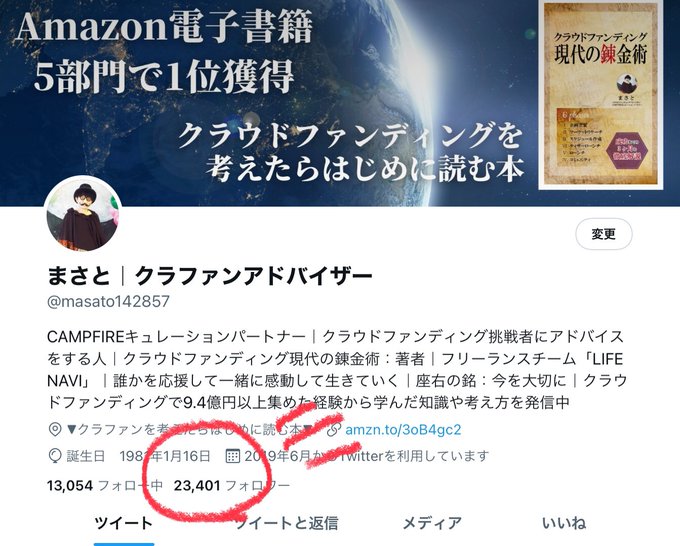Viewport: 680px width, 546px height.
Task: Click the calendar joined-date icon
Action: [233, 456]
